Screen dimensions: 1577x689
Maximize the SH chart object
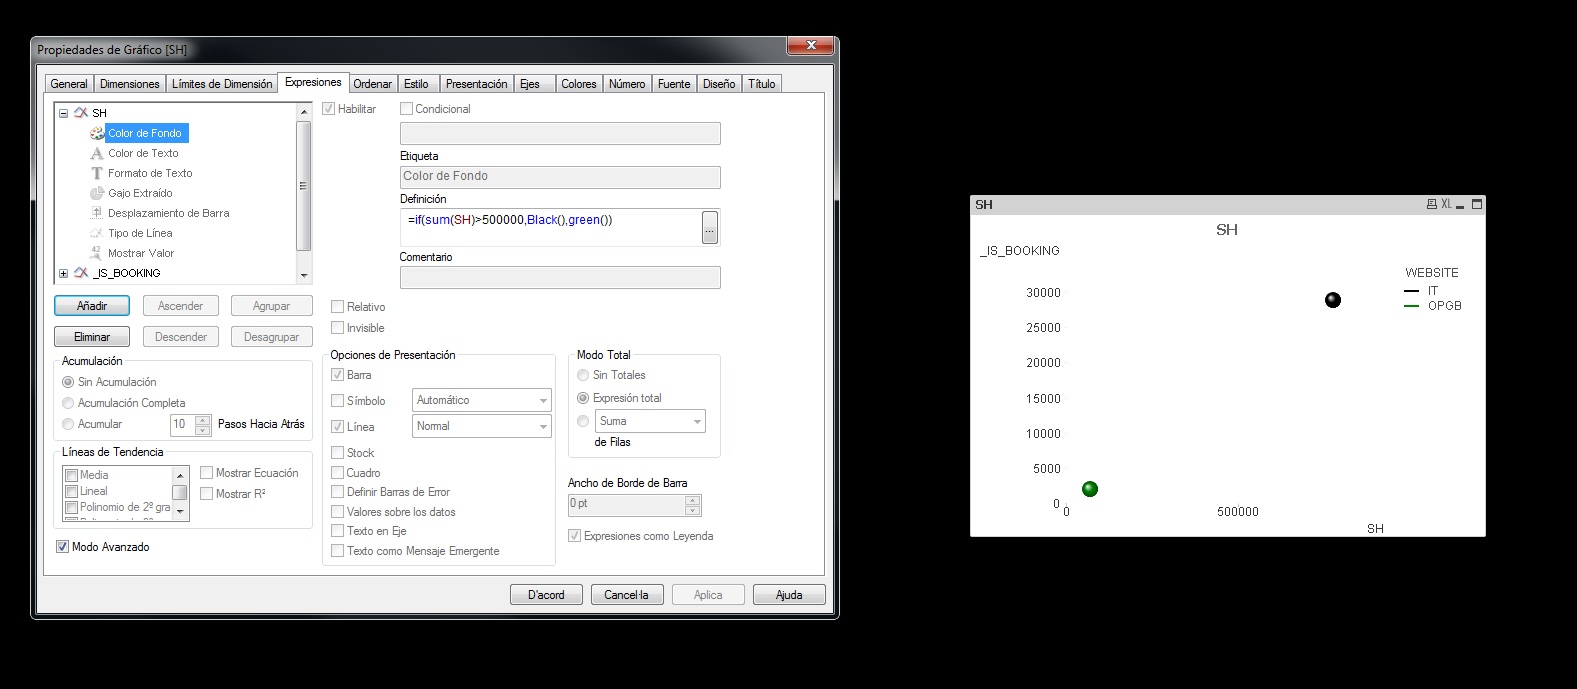coord(1477,204)
